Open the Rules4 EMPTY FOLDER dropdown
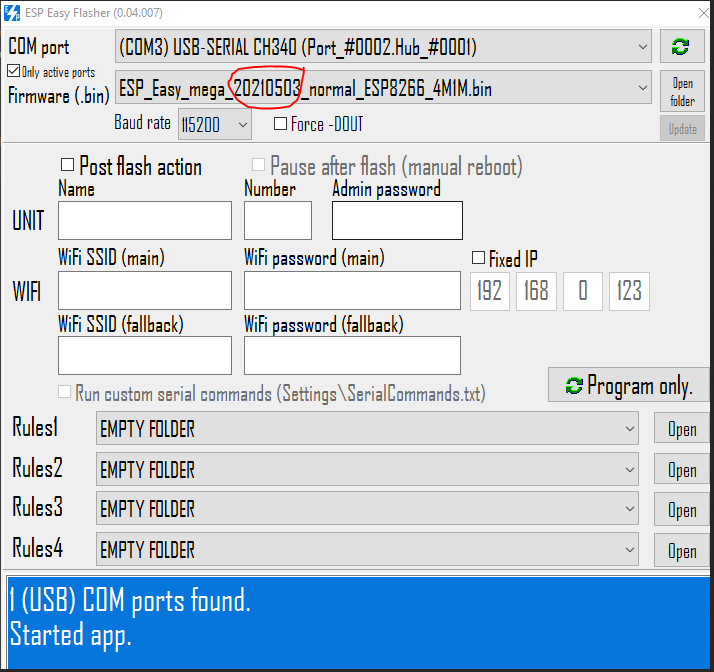Viewport: 714px width, 672px height. coord(367,550)
